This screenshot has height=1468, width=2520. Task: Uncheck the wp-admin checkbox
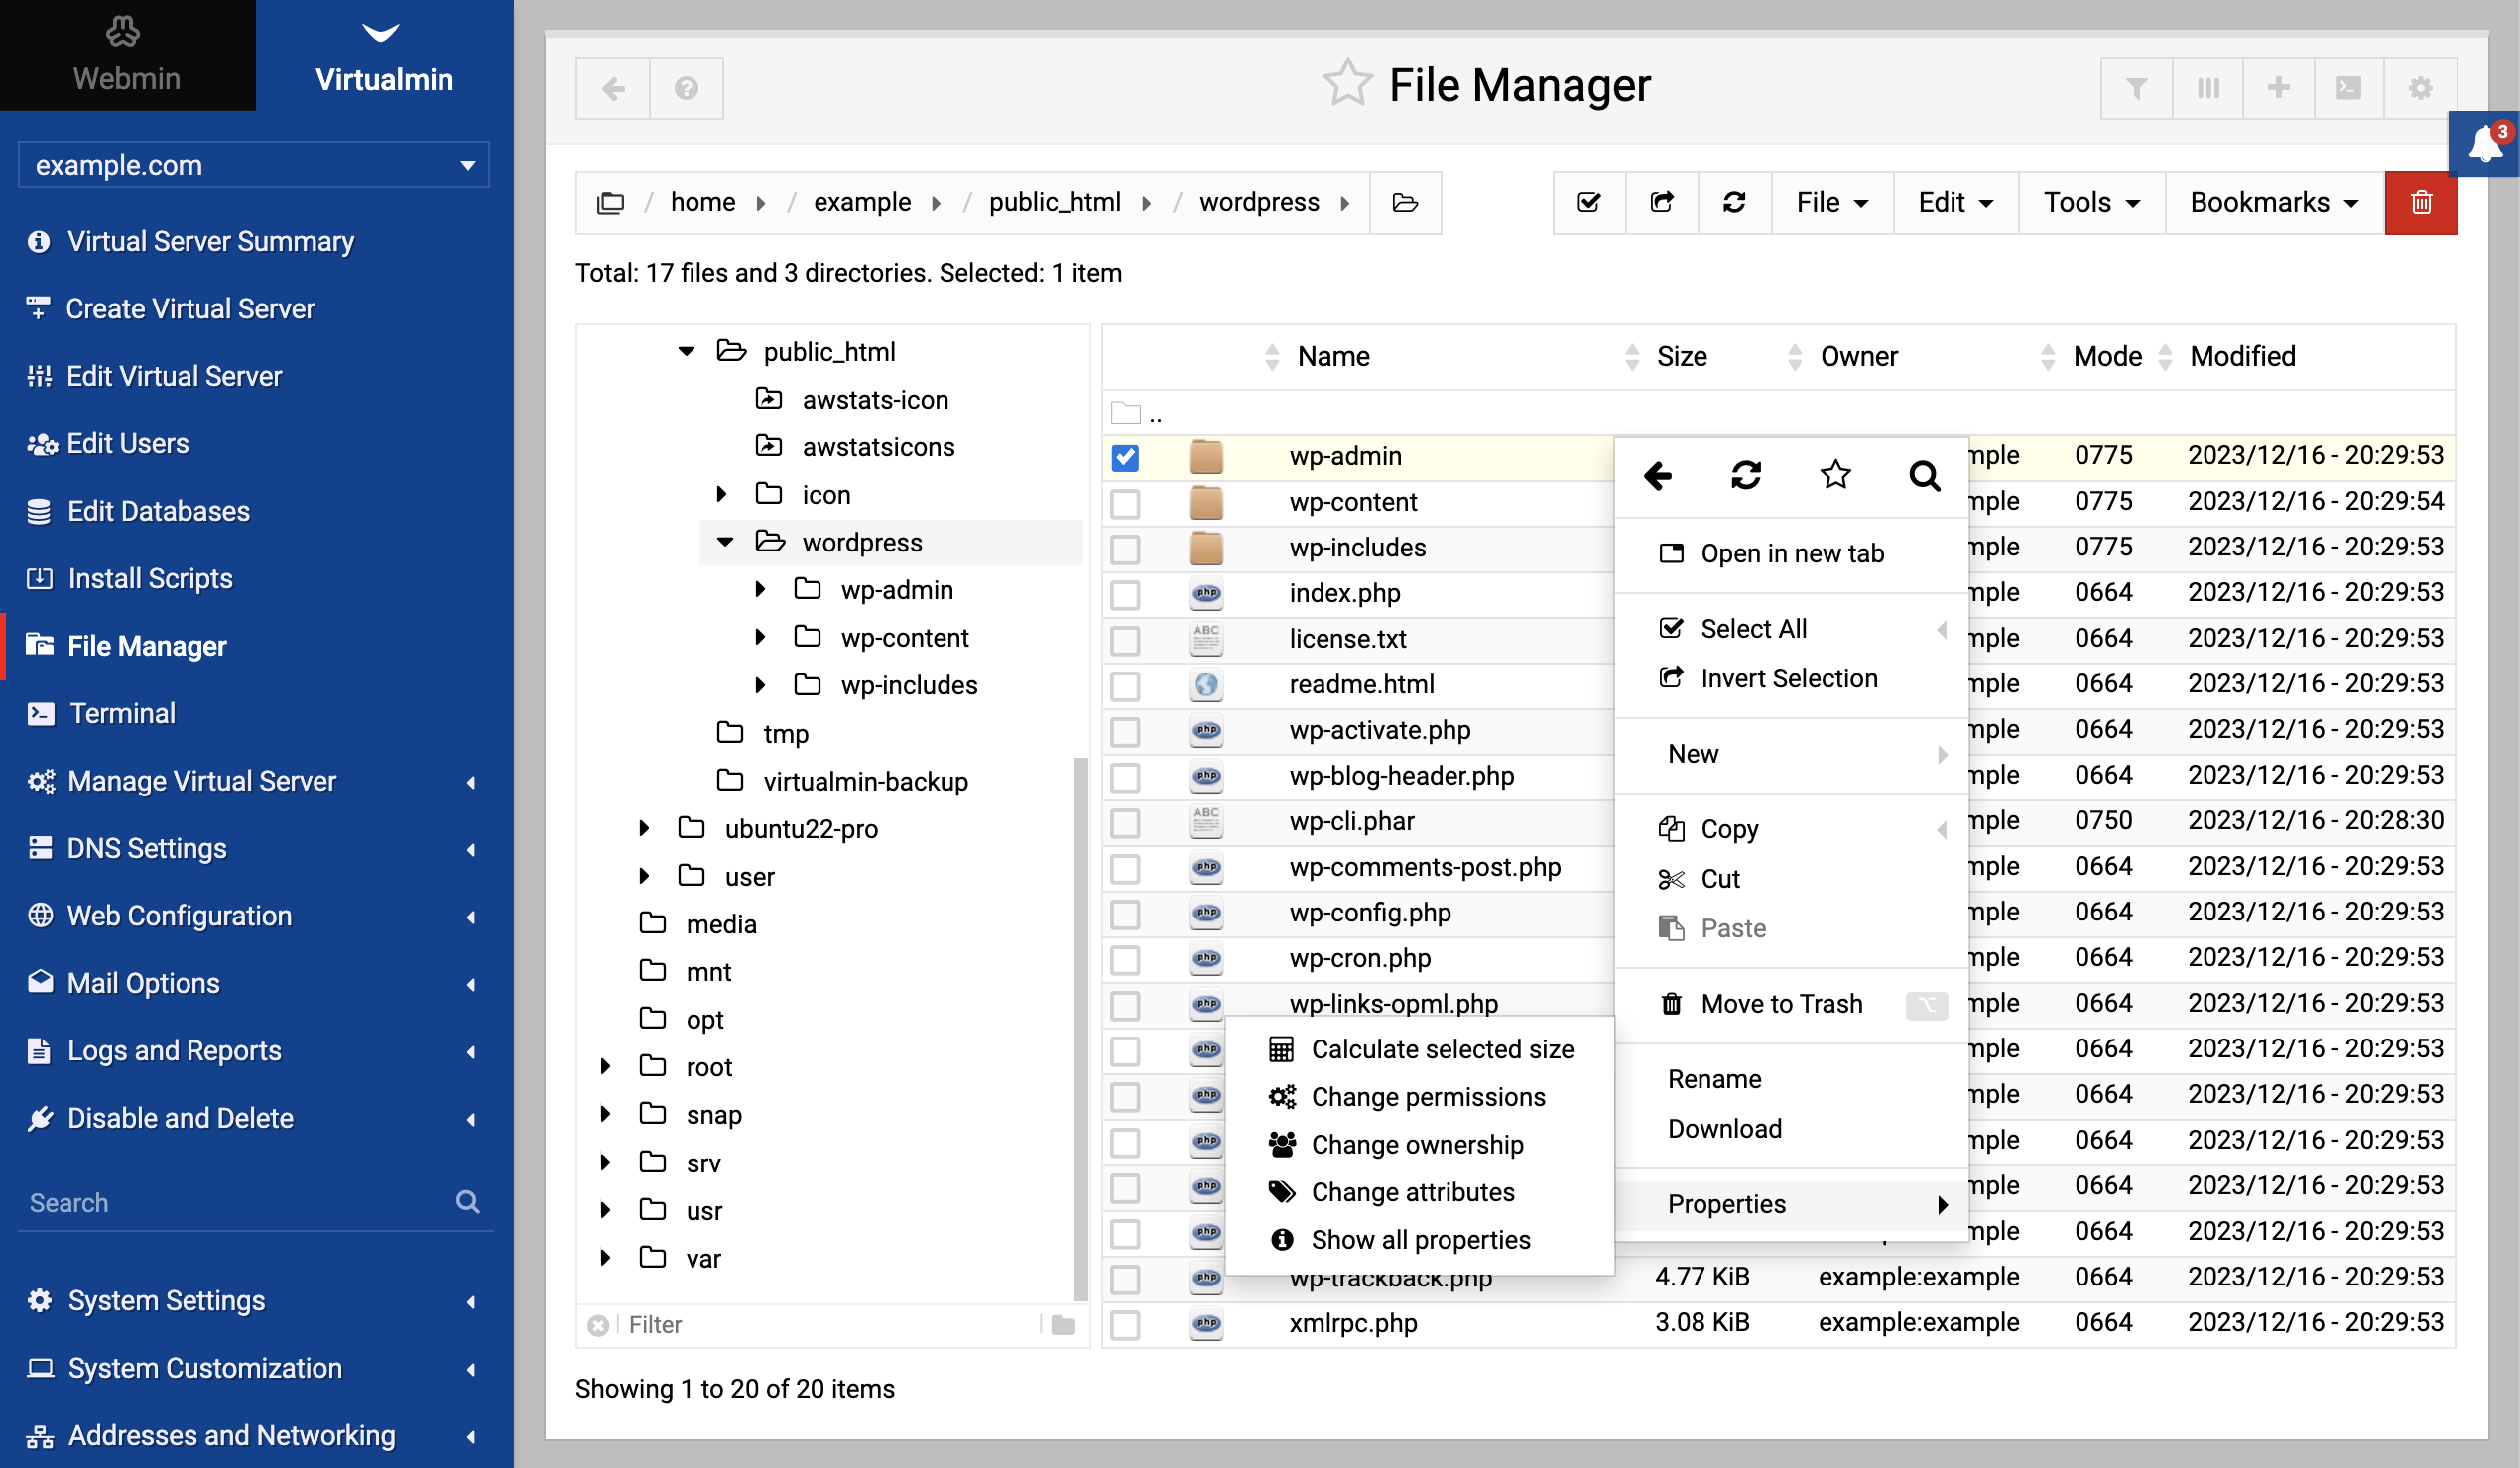tap(1125, 457)
